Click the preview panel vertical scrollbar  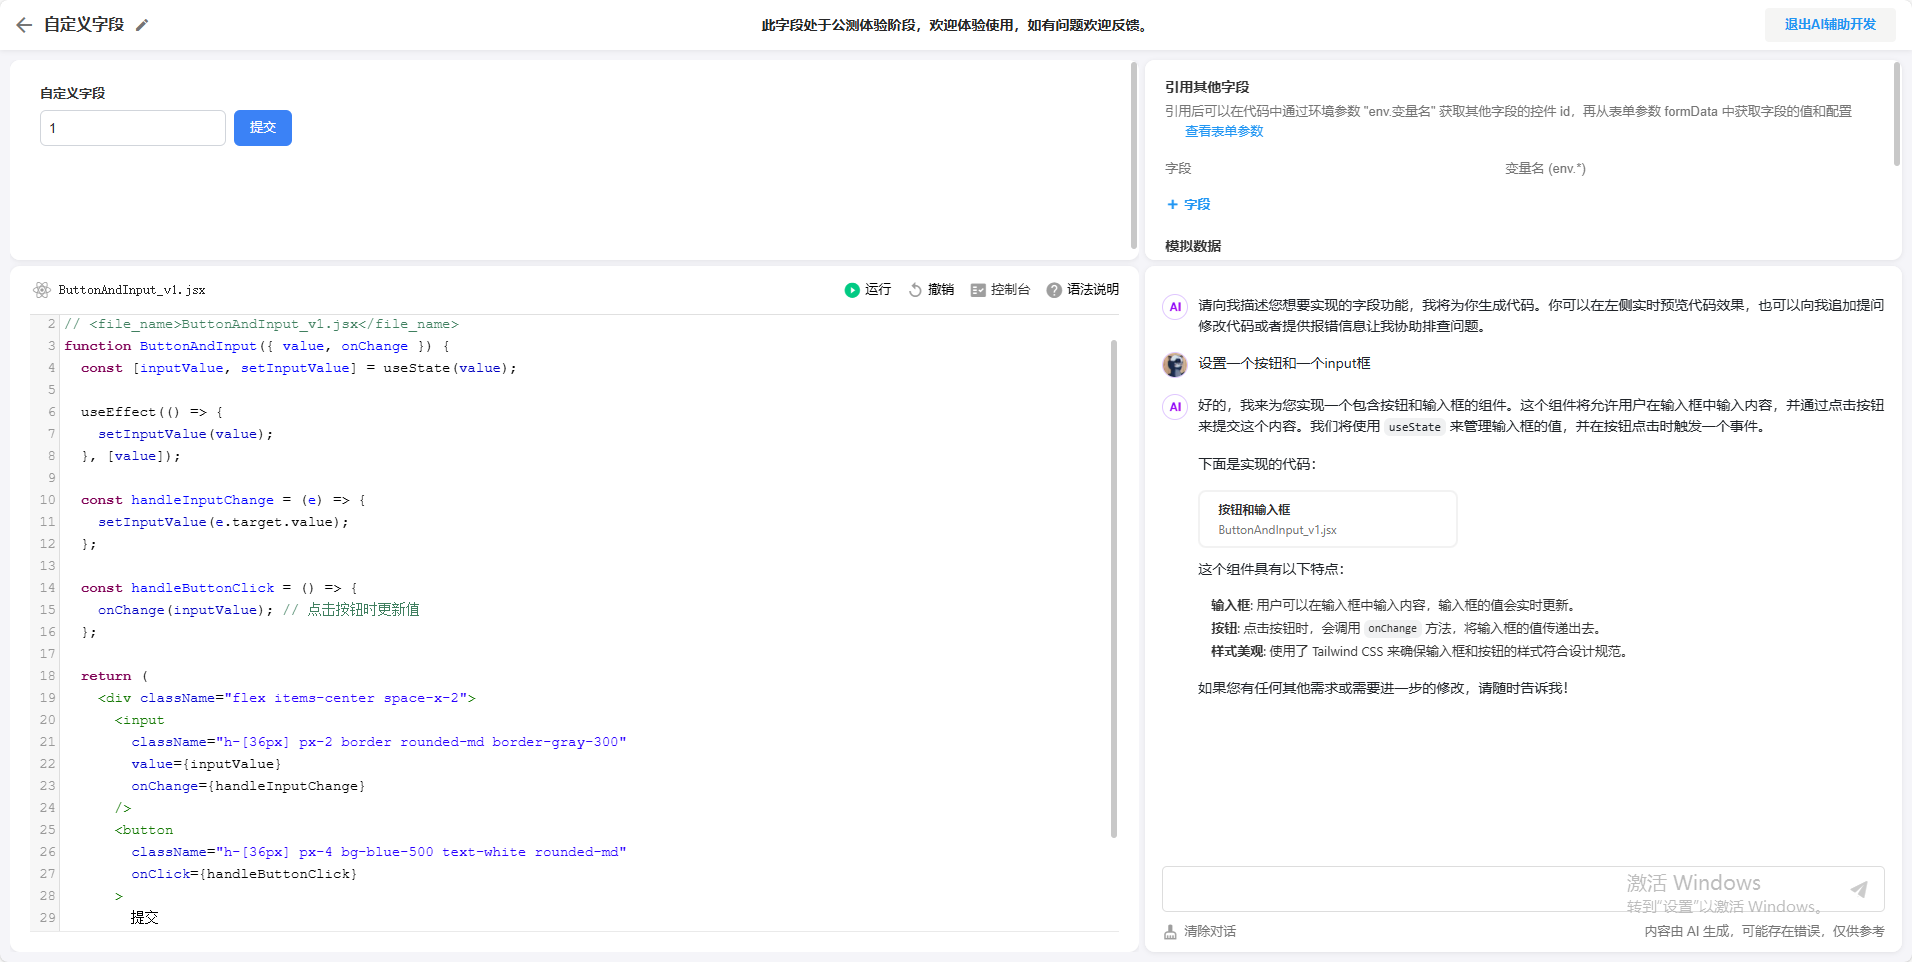1133,155
